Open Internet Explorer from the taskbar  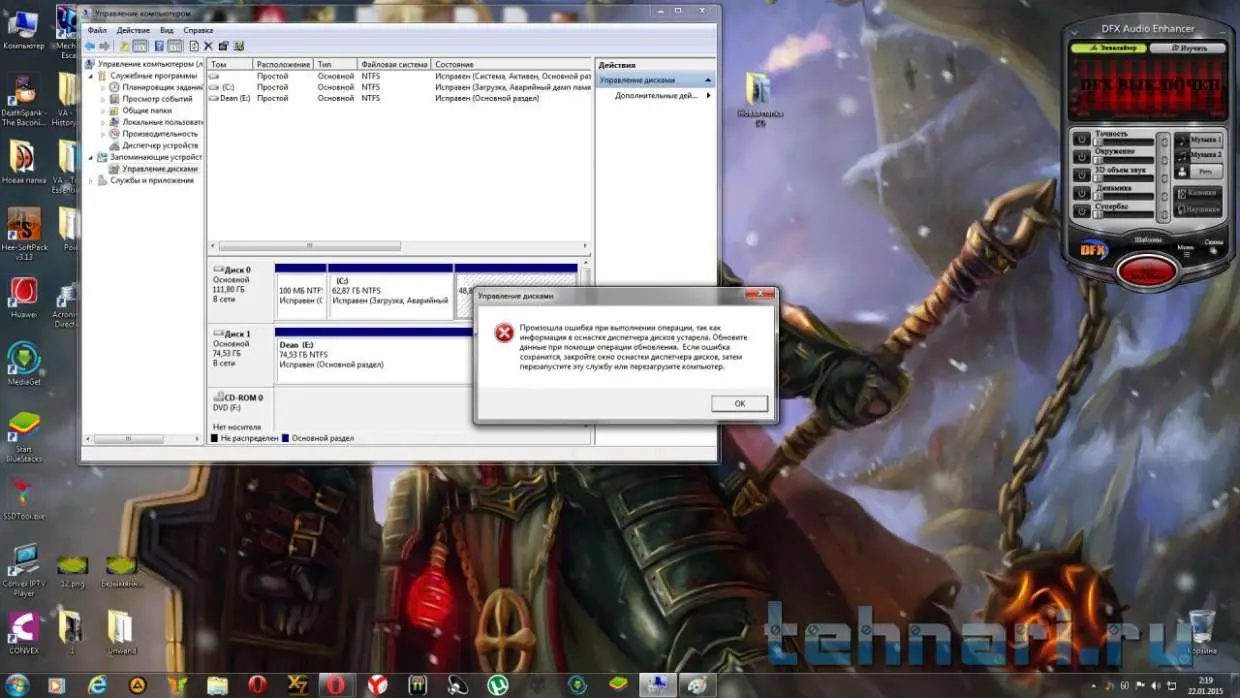point(98,685)
